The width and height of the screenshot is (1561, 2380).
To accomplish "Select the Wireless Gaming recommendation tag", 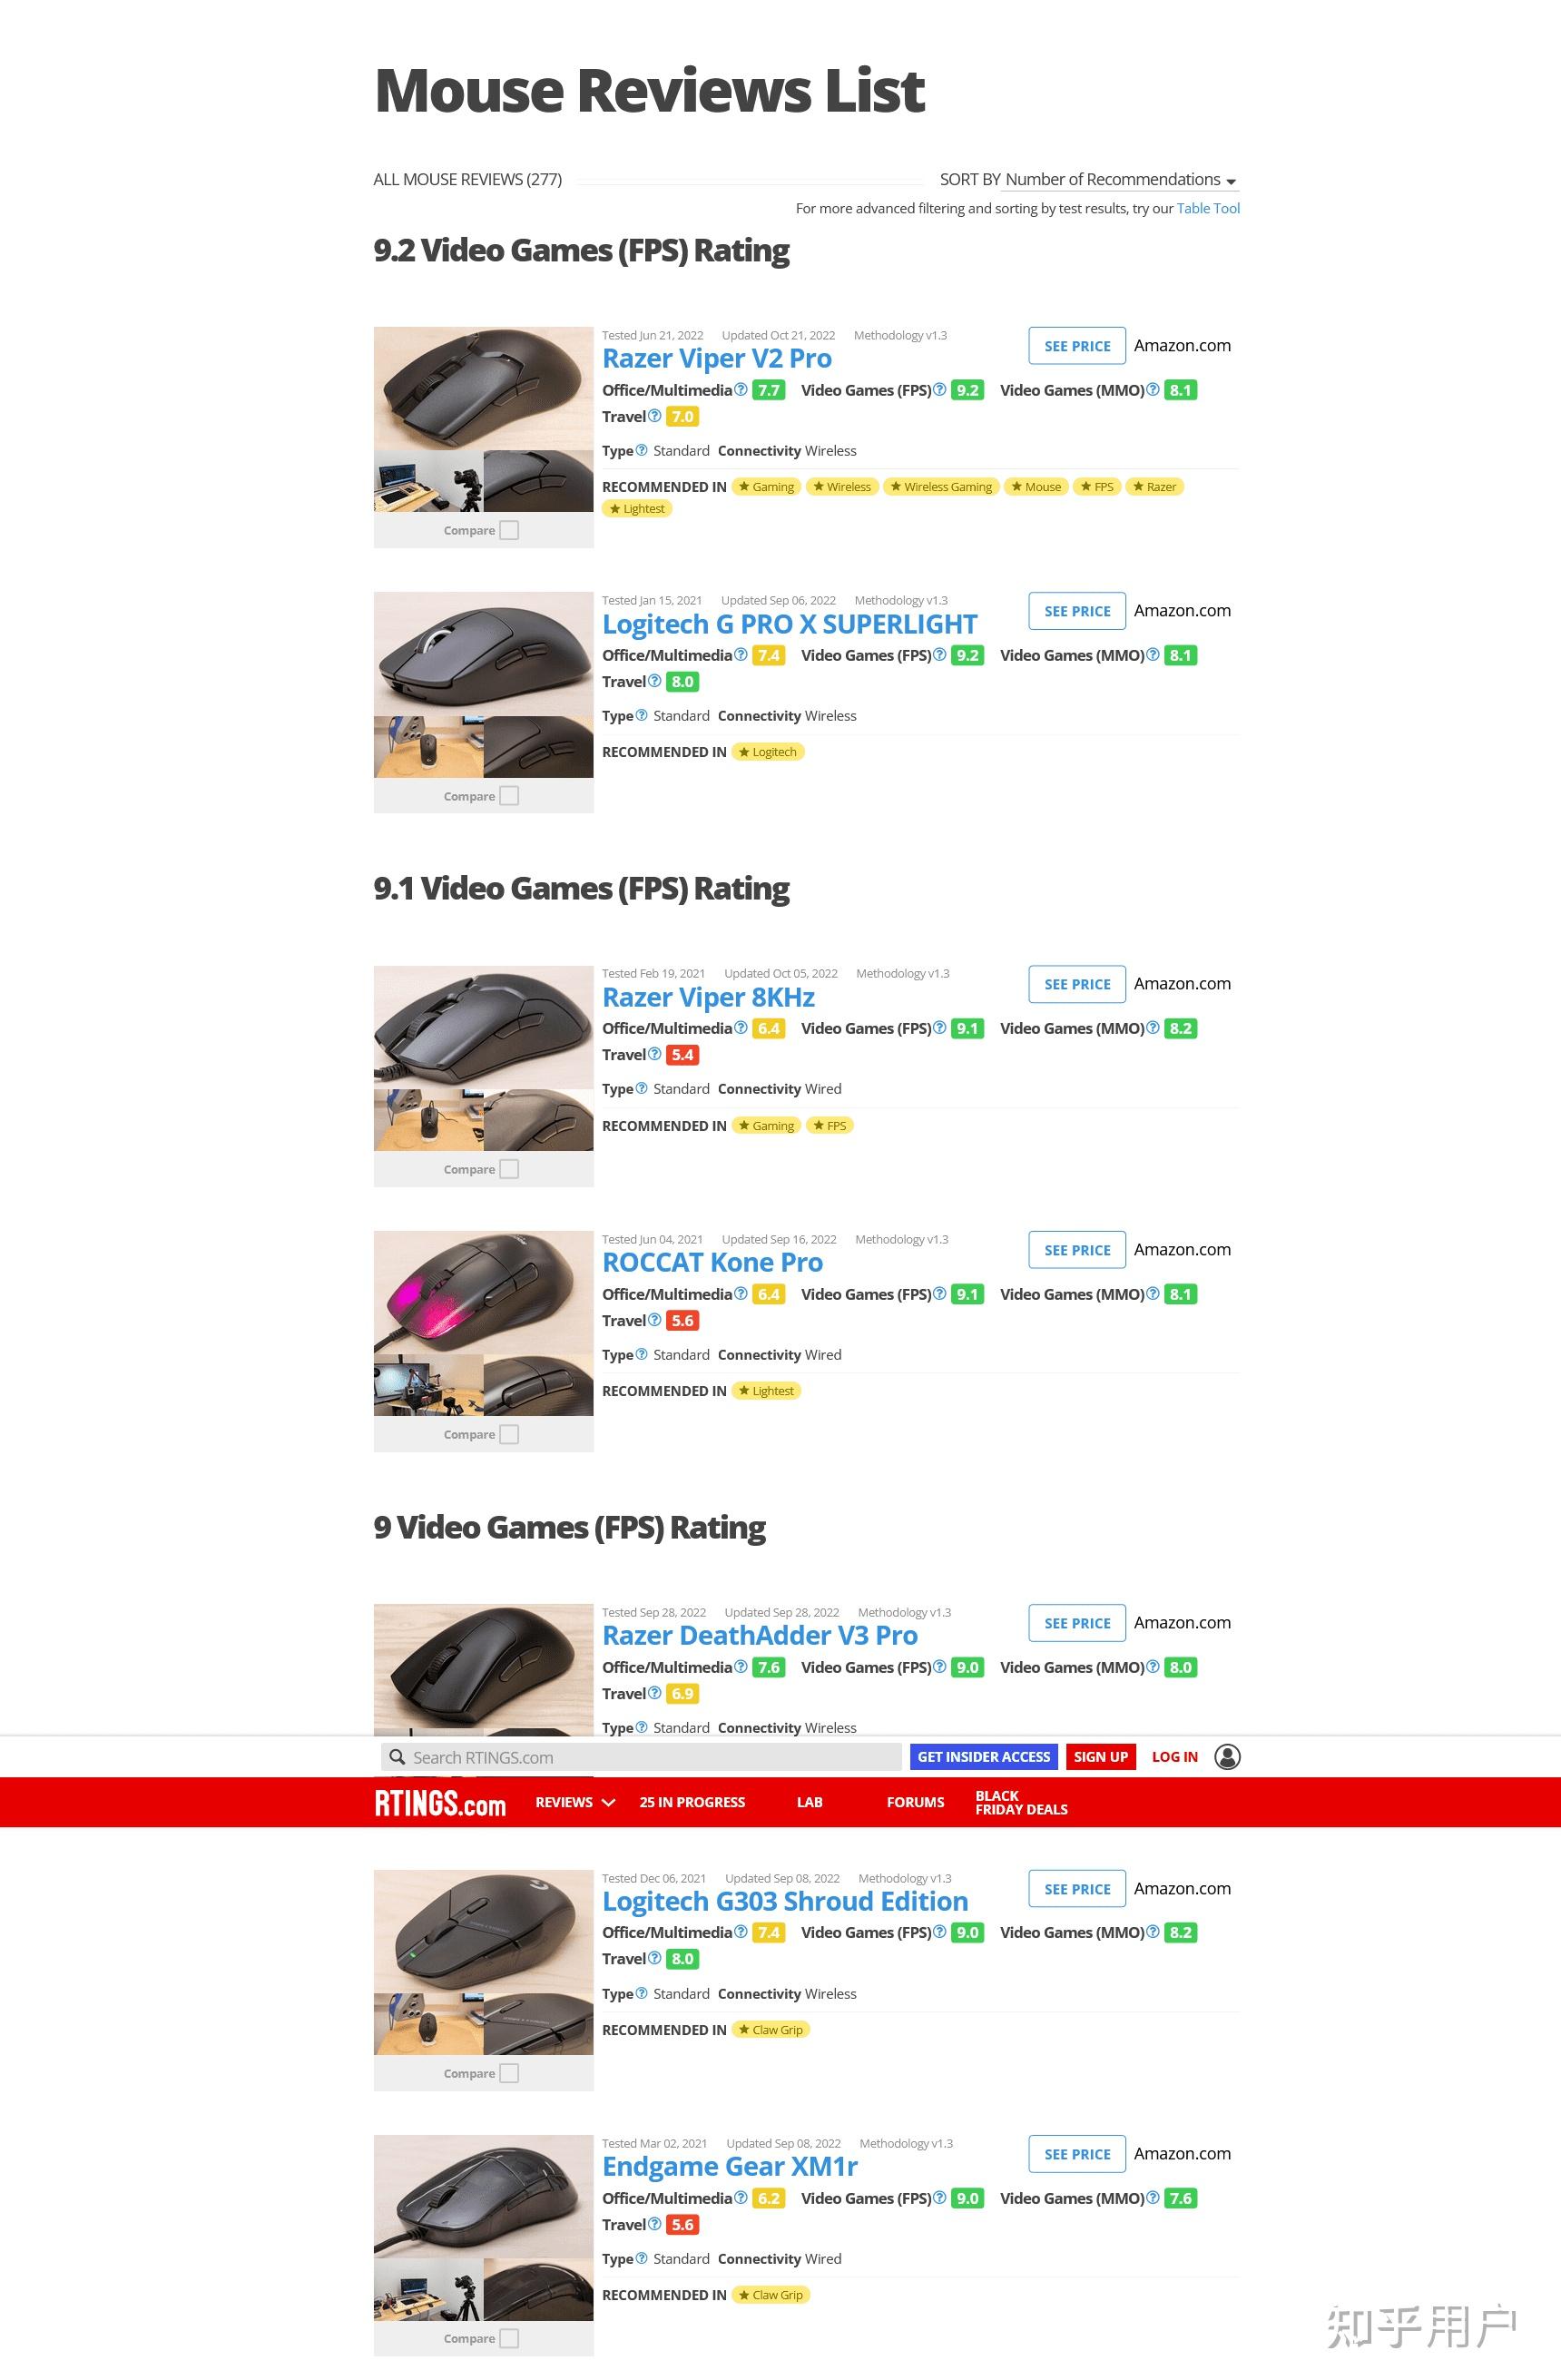I will [941, 486].
